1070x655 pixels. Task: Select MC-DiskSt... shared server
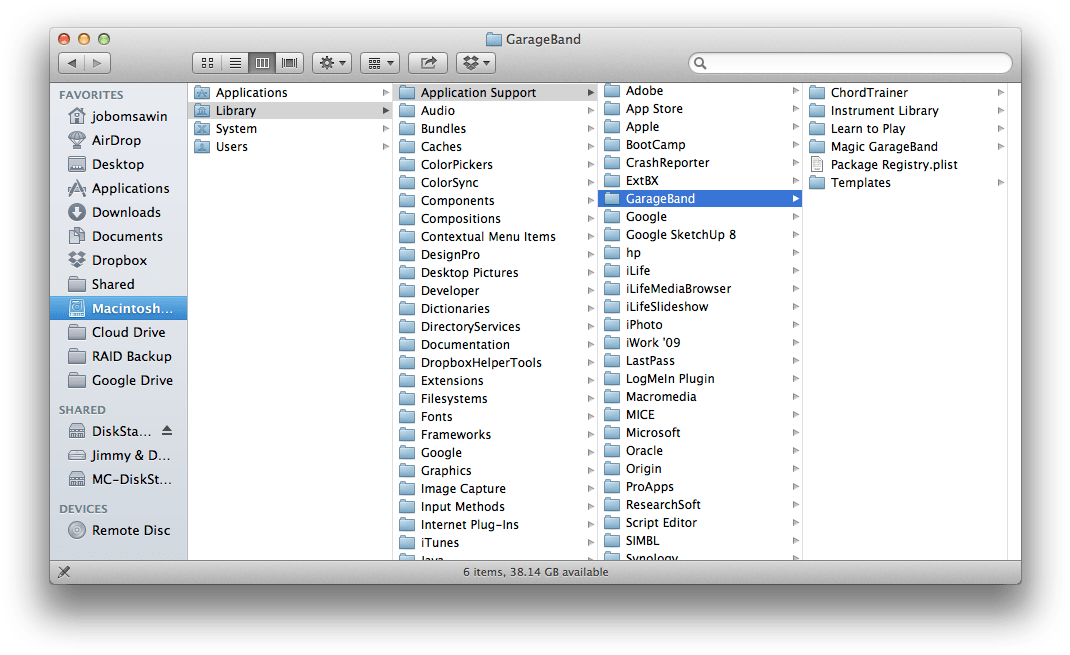[x=119, y=479]
